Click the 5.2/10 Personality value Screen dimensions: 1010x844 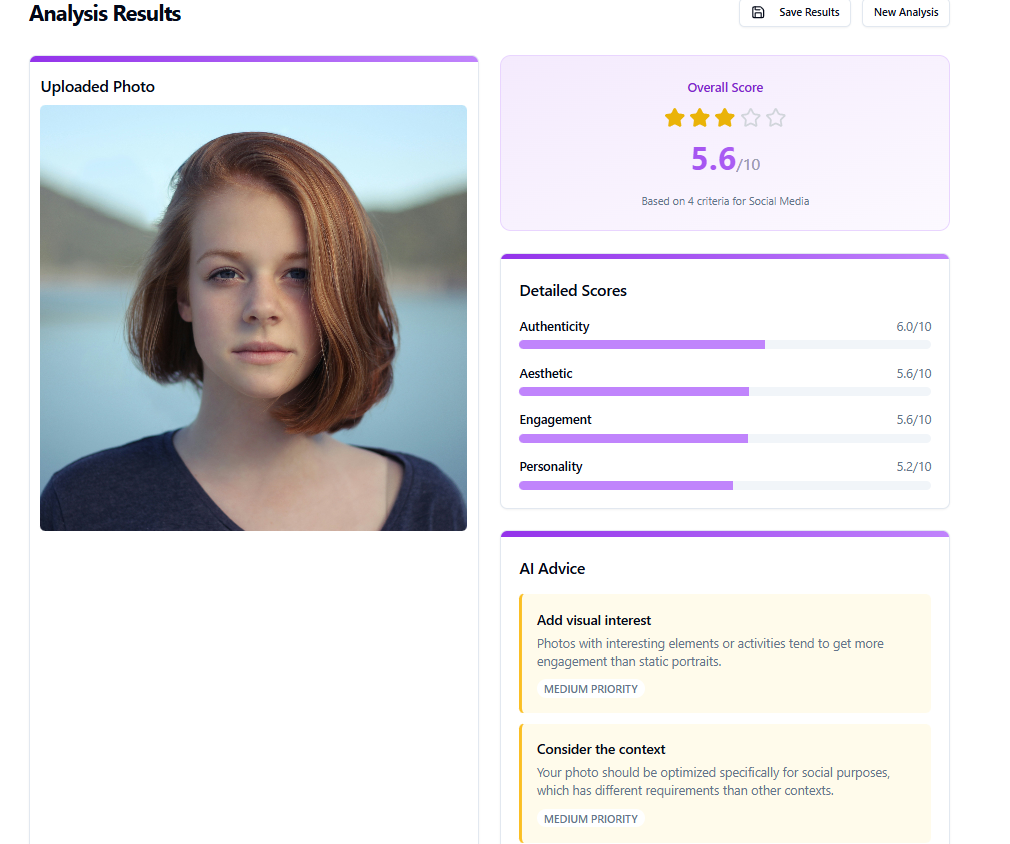pyautogui.click(x=913, y=467)
